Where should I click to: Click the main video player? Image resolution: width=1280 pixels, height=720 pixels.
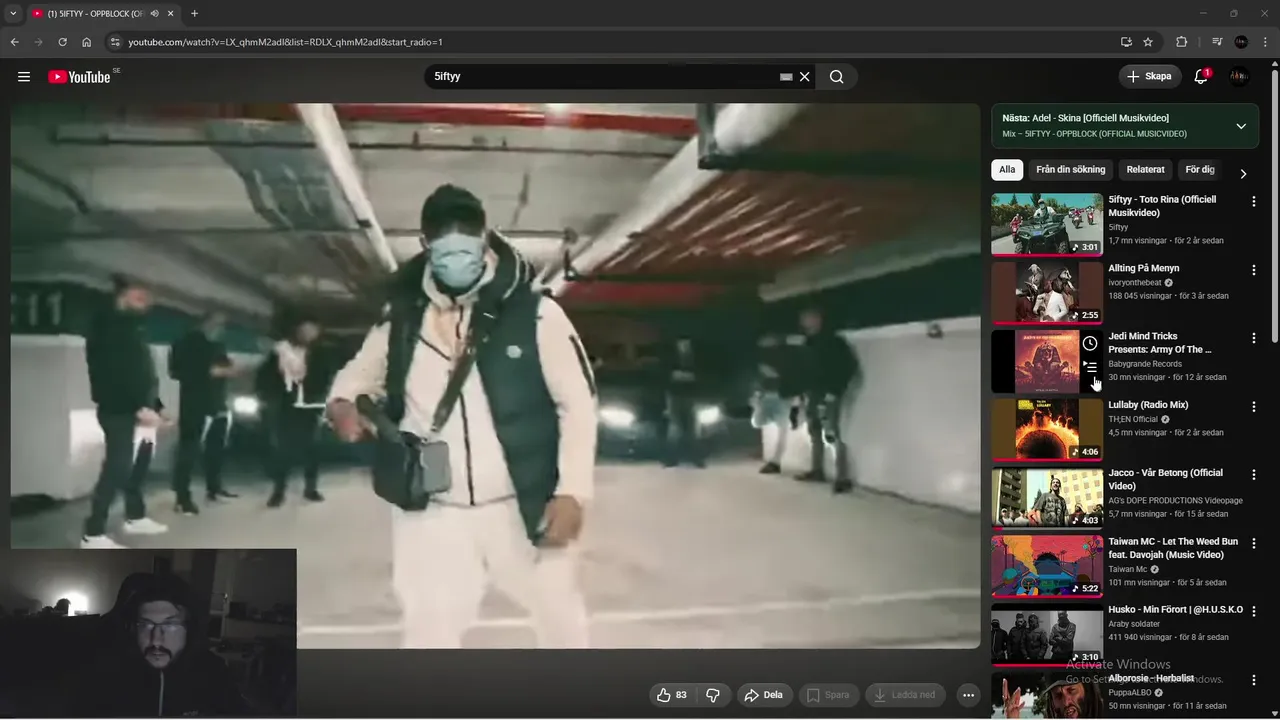point(495,376)
